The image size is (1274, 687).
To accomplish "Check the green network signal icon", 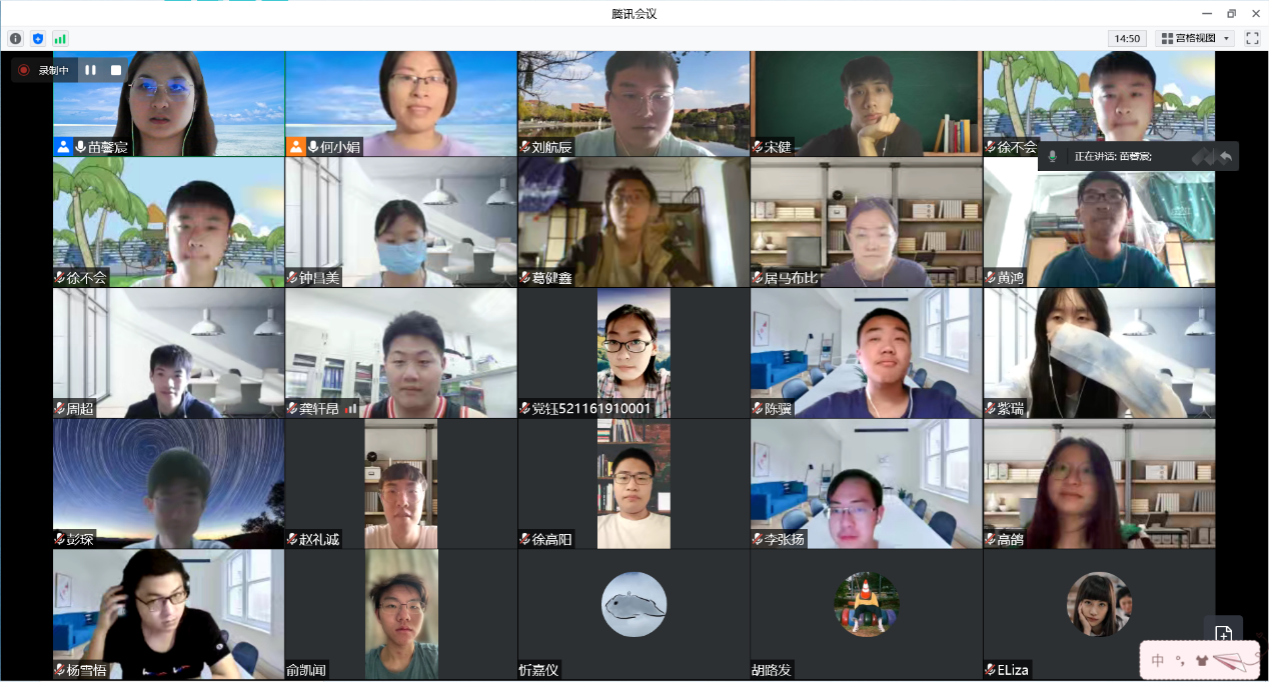I will pos(60,38).
